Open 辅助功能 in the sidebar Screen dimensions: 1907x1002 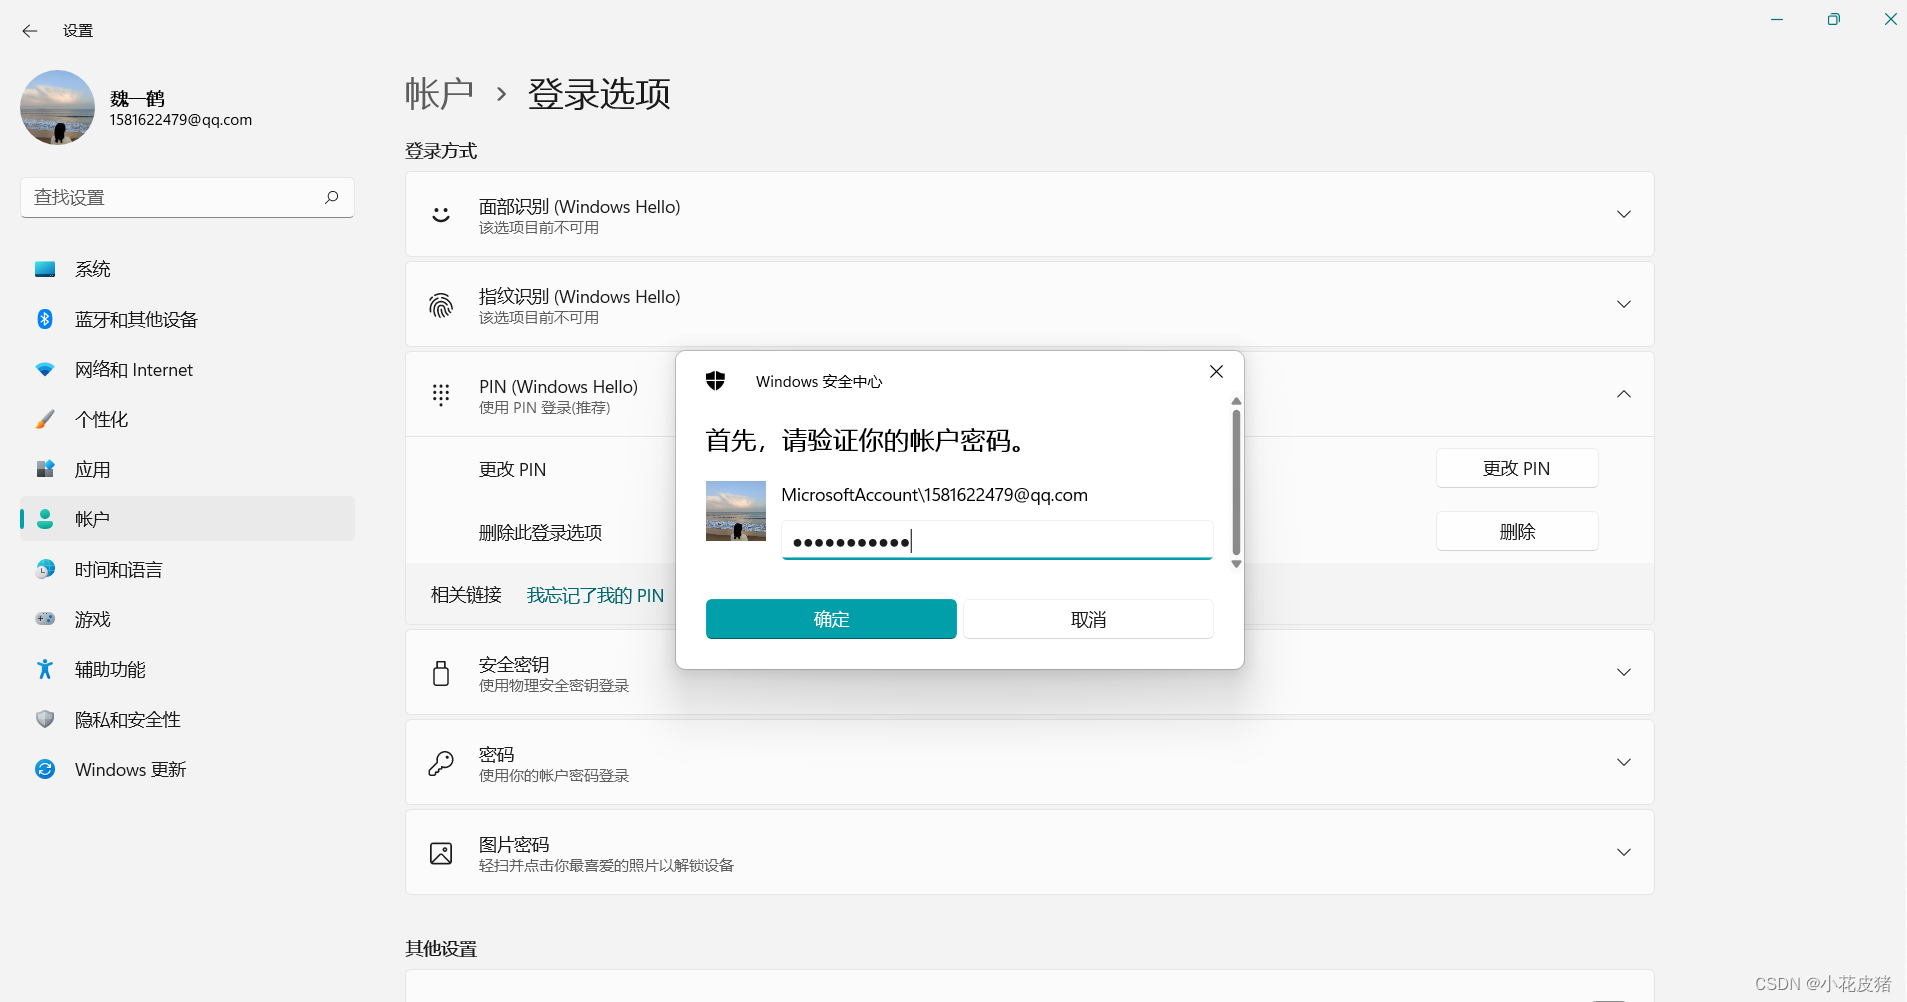pyautogui.click(x=188, y=669)
